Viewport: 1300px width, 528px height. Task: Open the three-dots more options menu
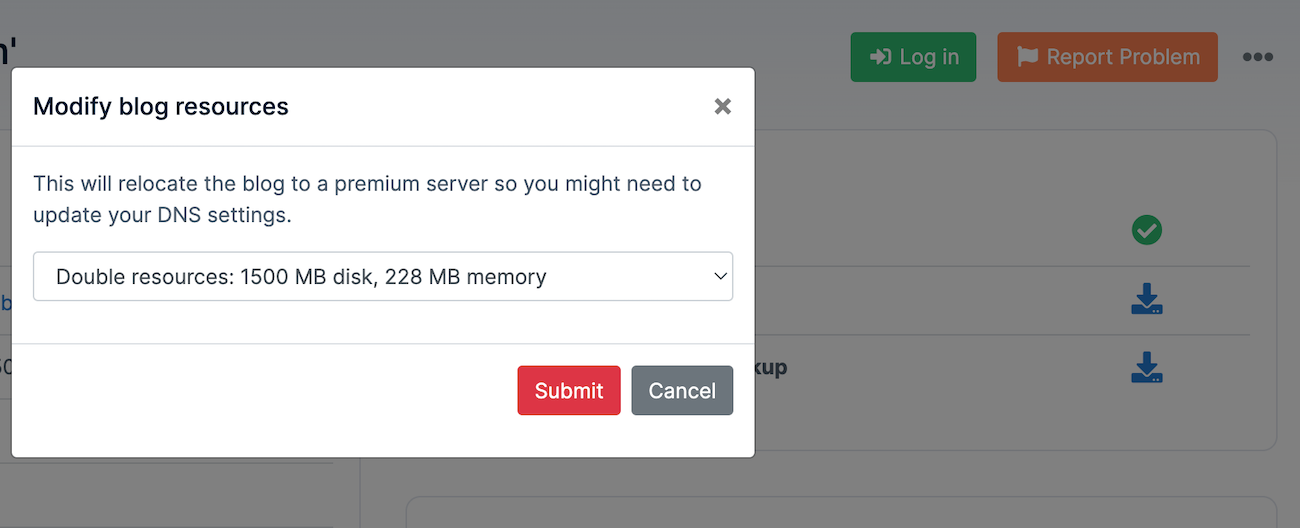1257,57
